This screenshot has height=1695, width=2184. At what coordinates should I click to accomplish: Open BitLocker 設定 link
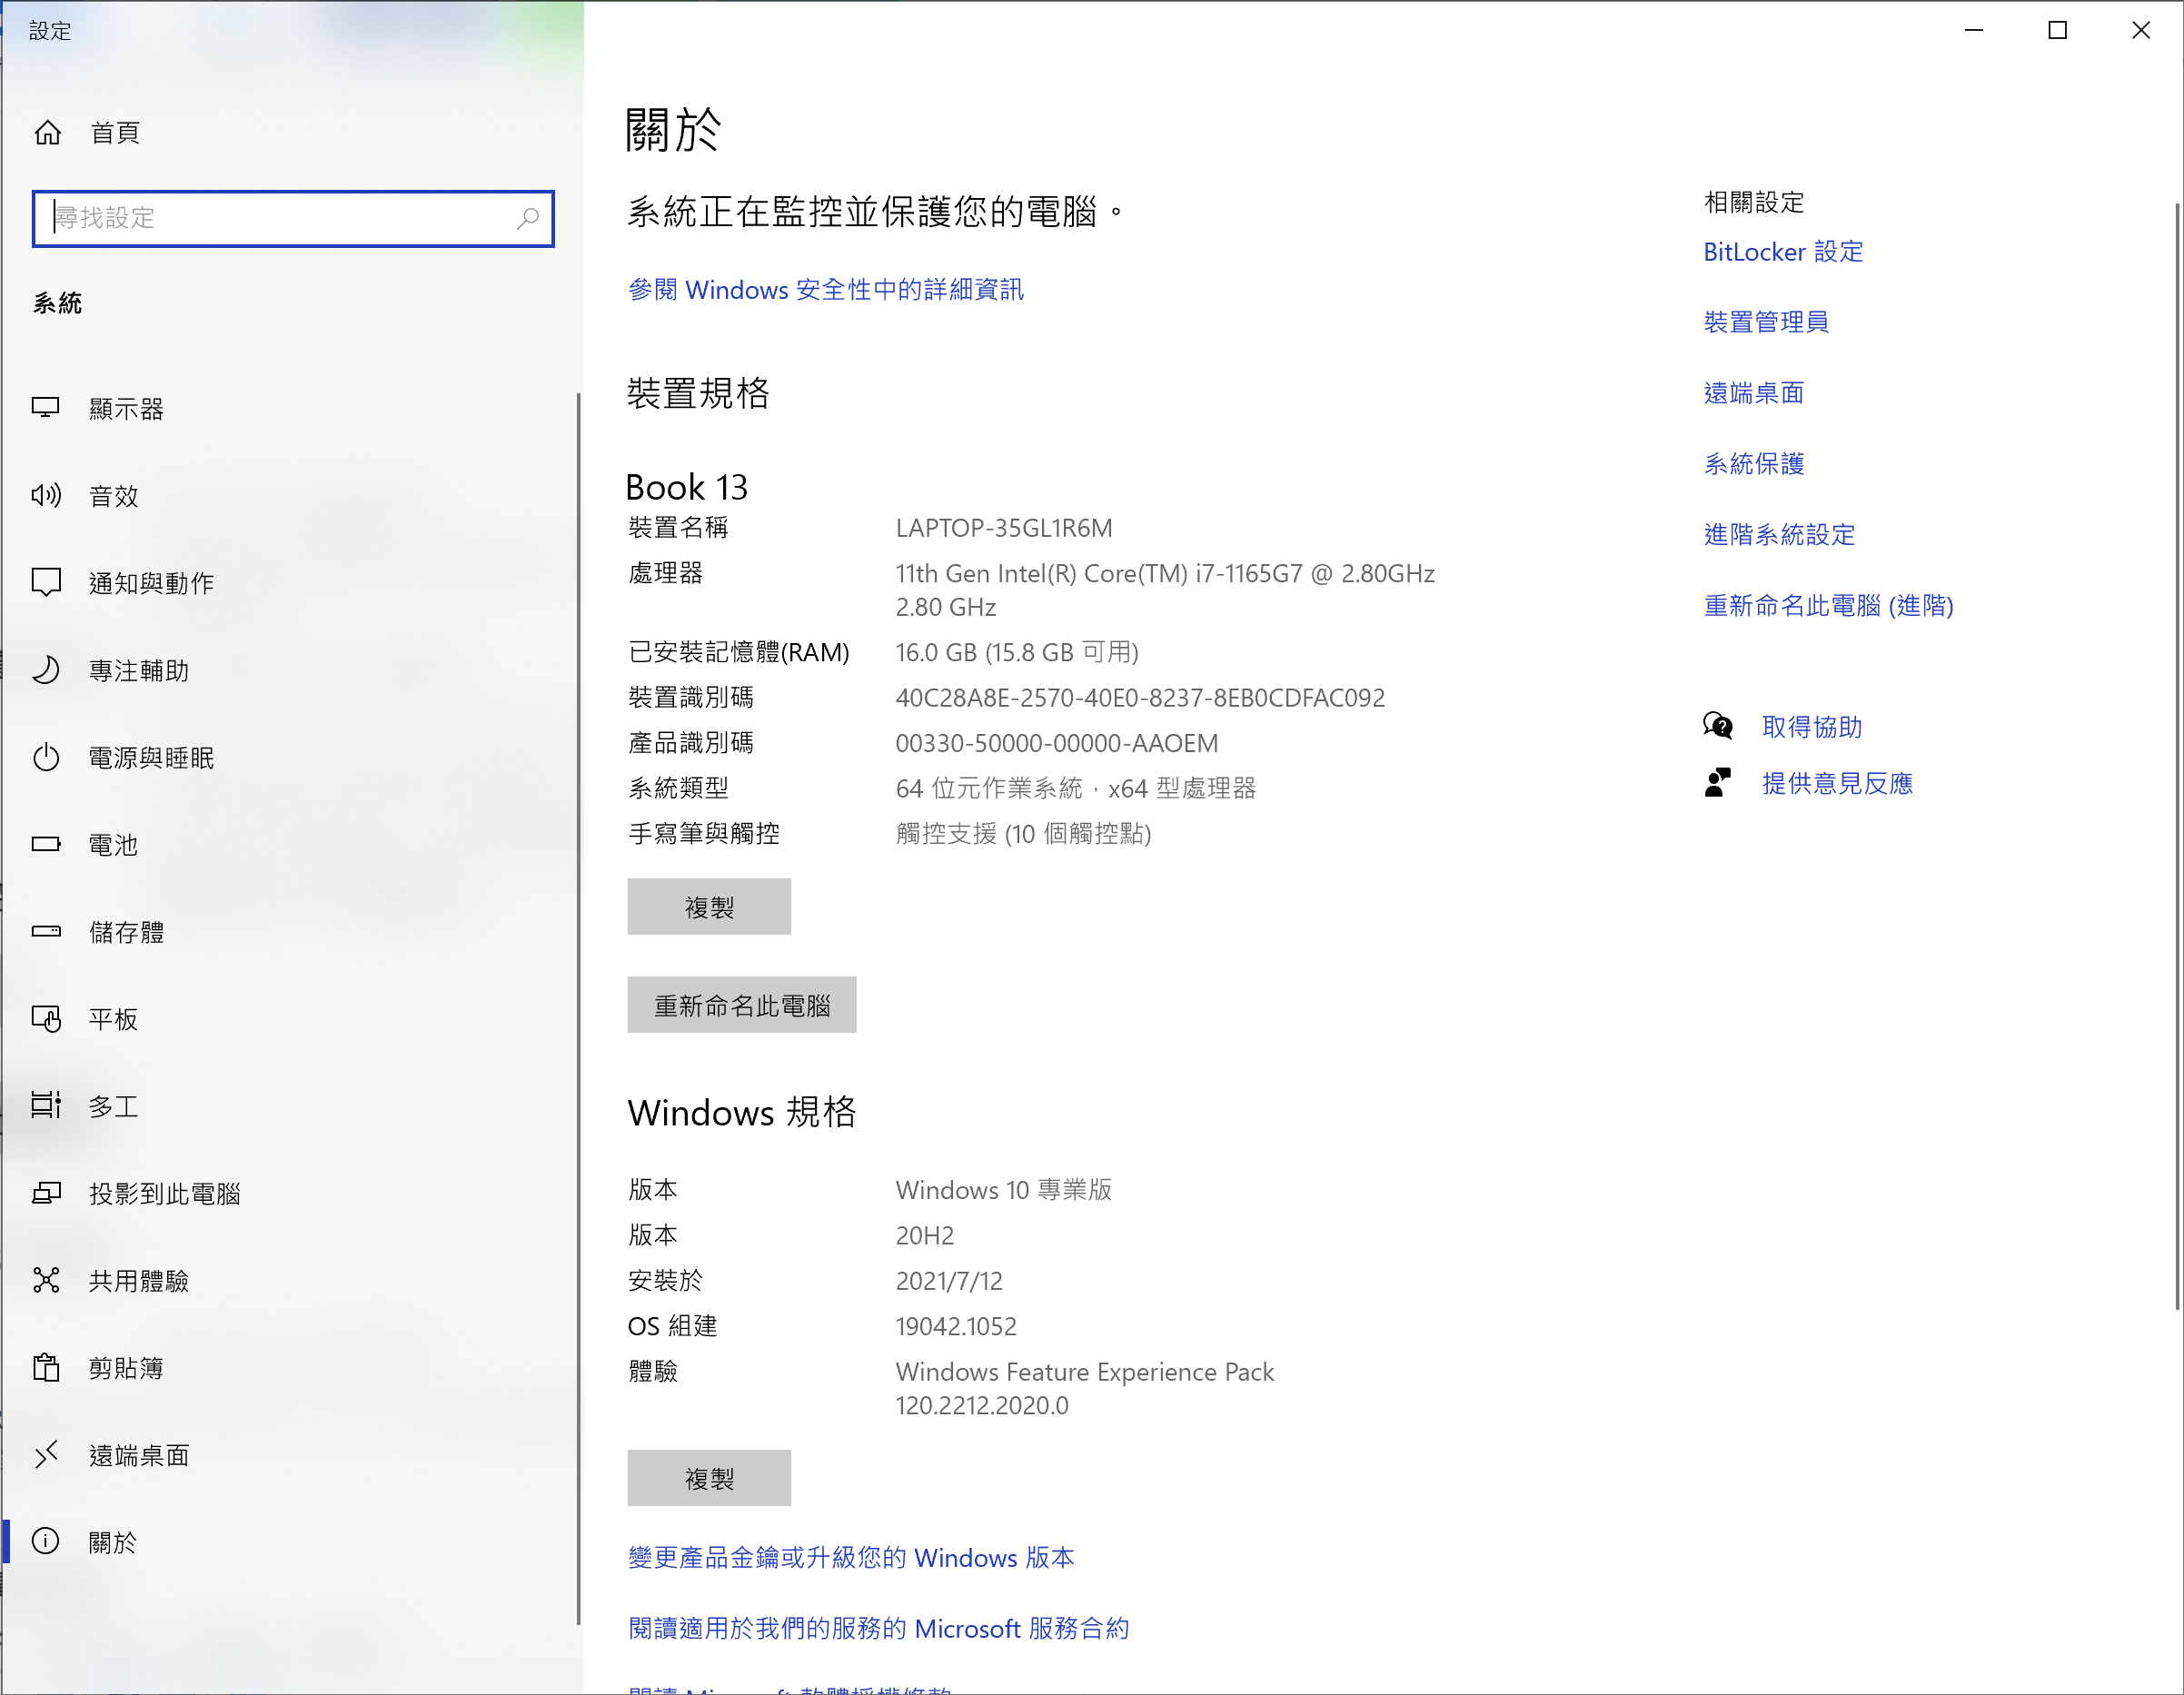[x=1783, y=252]
